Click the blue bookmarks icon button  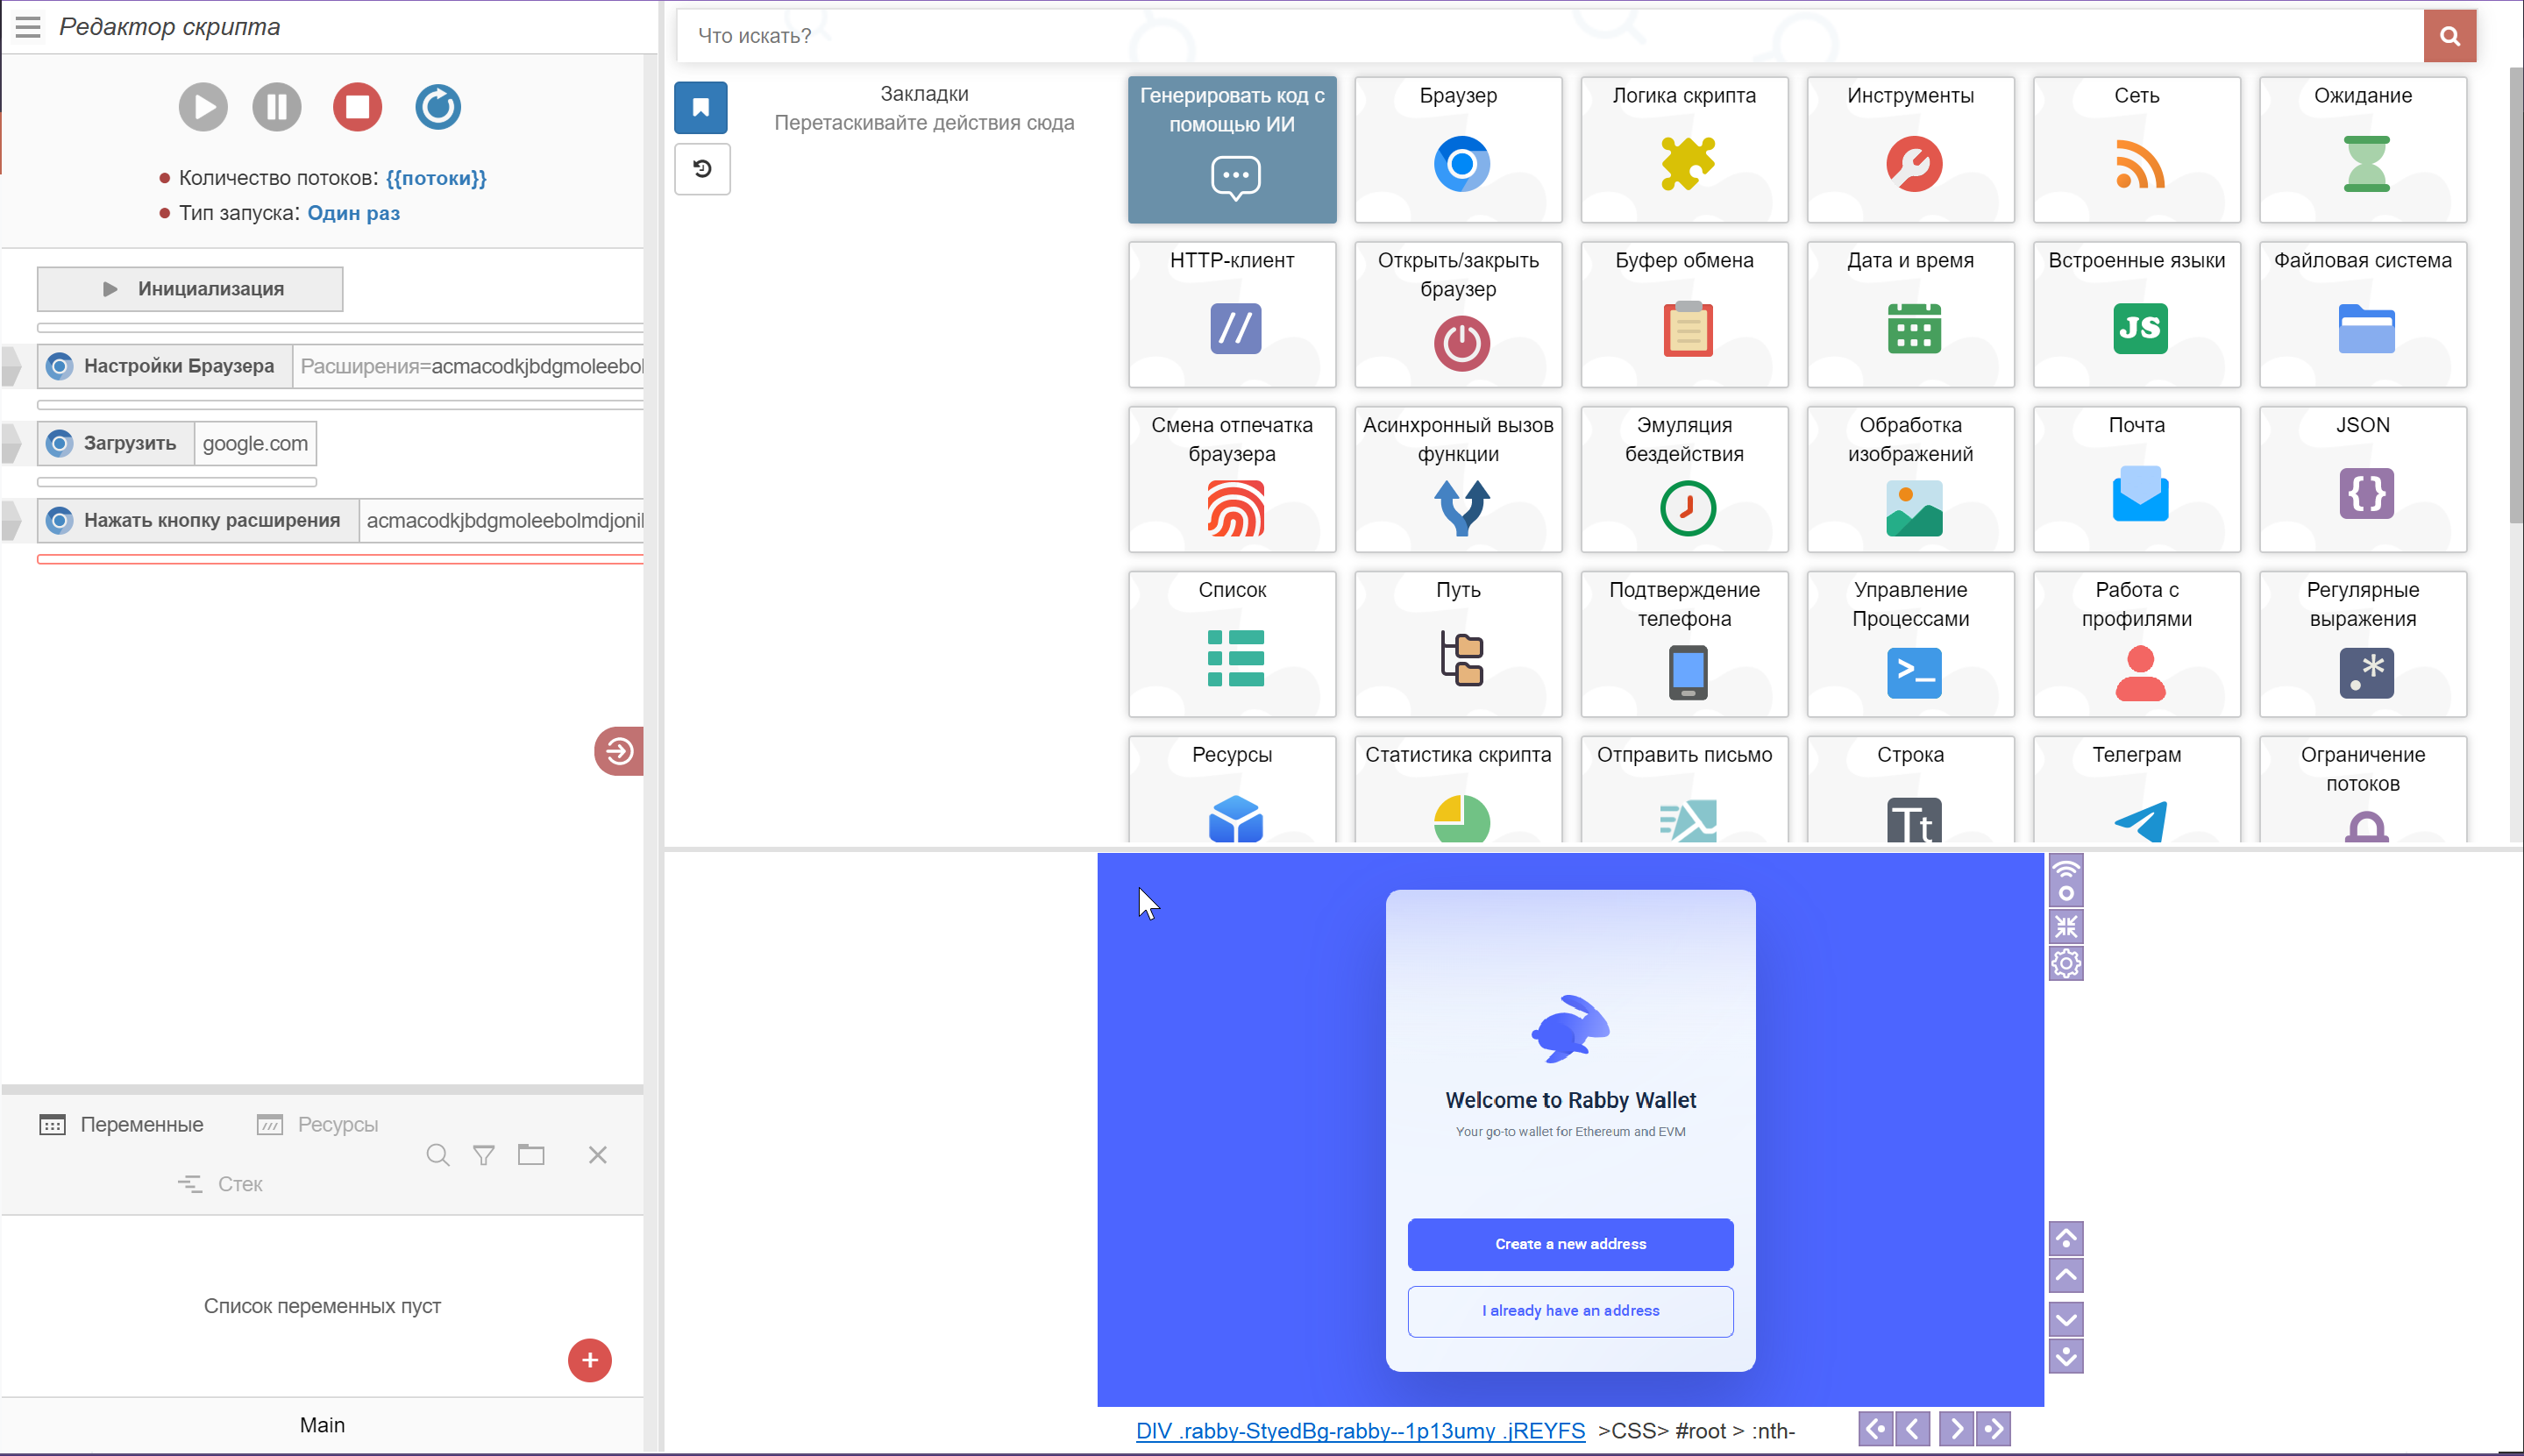(701, 107)
